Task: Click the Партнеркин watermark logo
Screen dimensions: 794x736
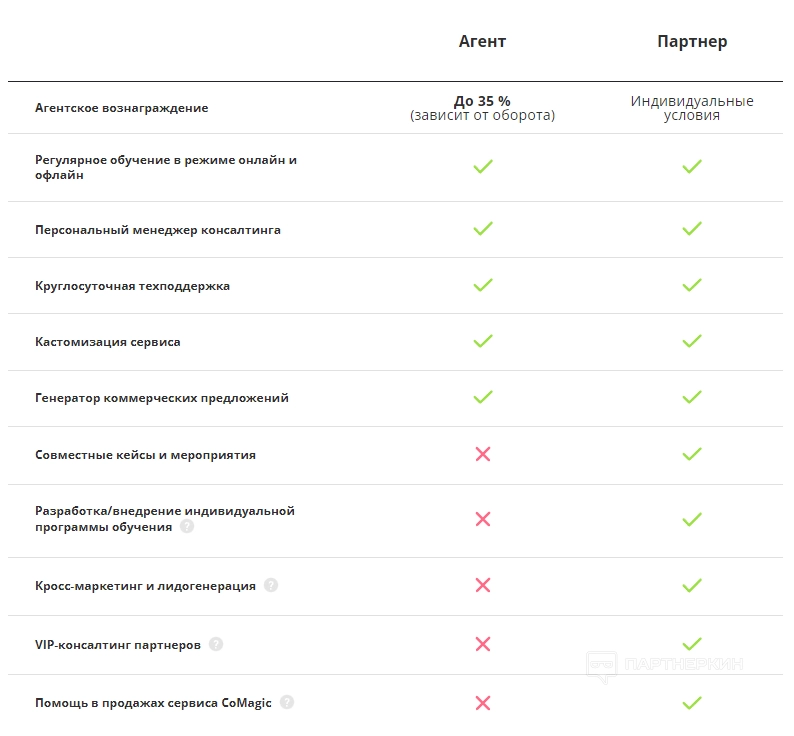Action: (x=664, y=664)
